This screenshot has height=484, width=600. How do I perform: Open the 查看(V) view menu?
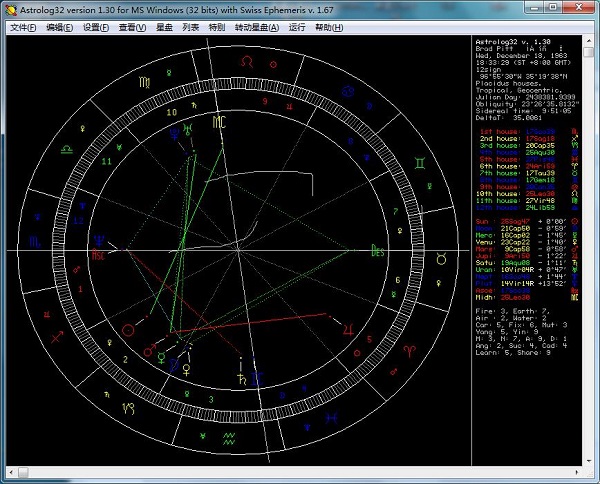[x=132, y=28]
